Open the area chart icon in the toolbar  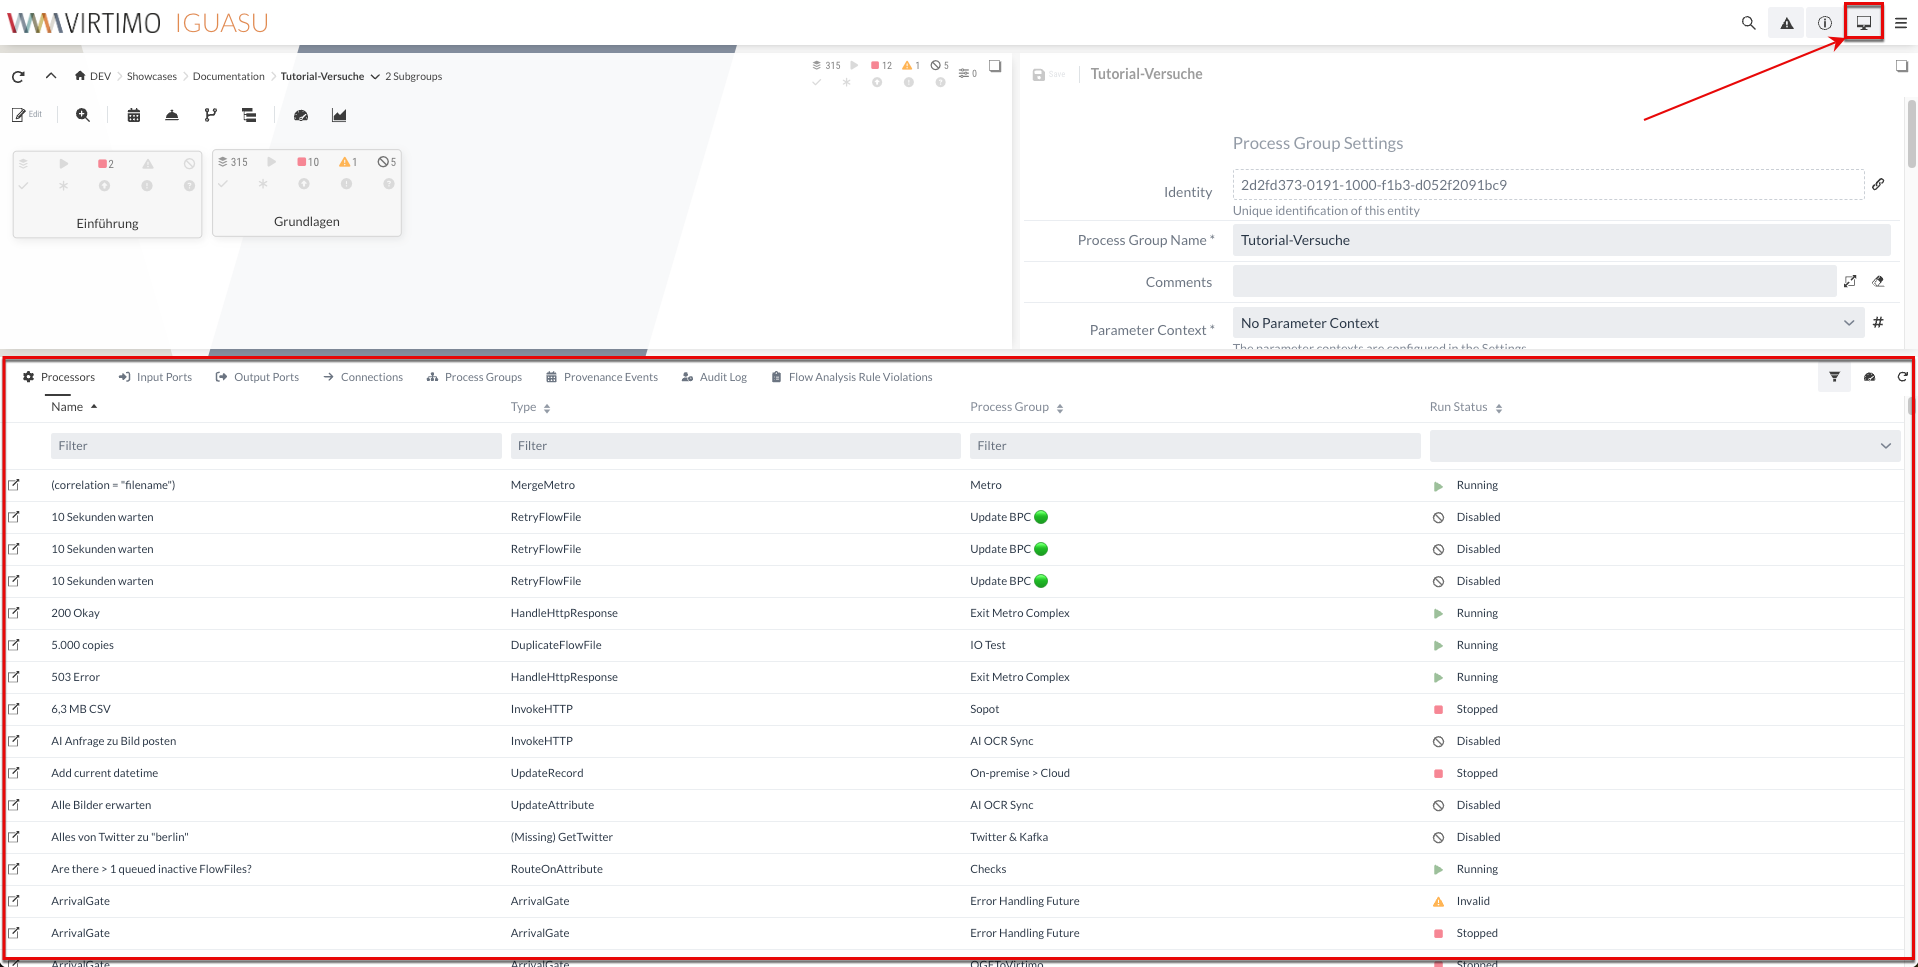339,115
